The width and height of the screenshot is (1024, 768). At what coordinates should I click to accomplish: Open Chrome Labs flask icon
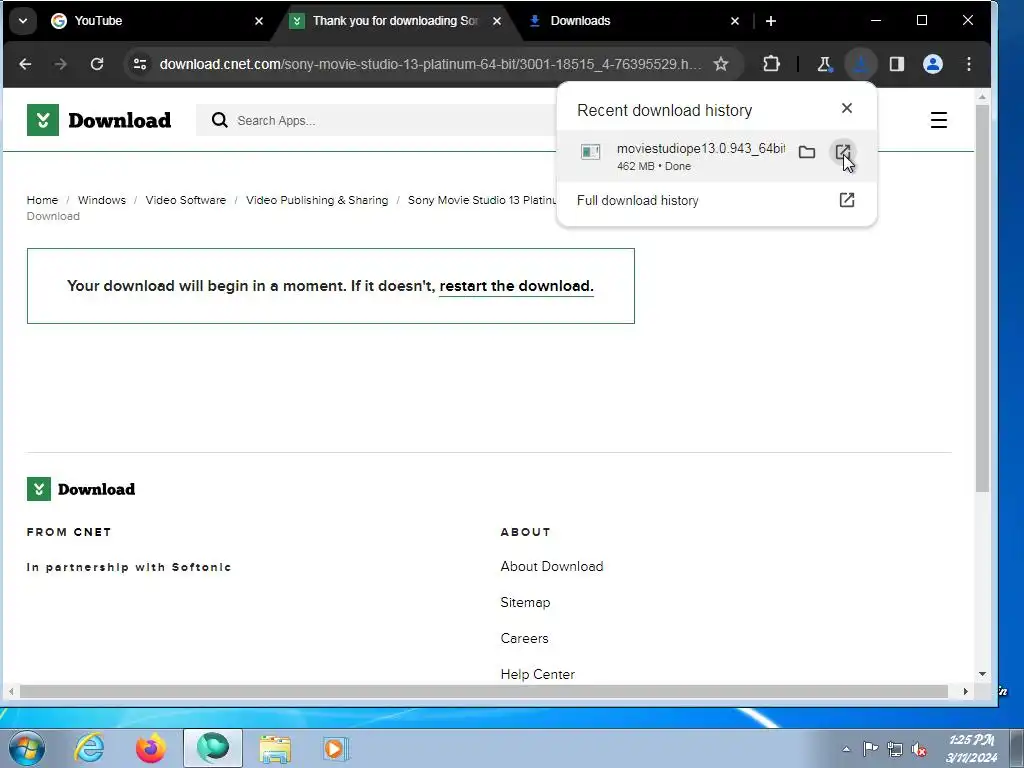pyautogui.click(x=824, y=64)
